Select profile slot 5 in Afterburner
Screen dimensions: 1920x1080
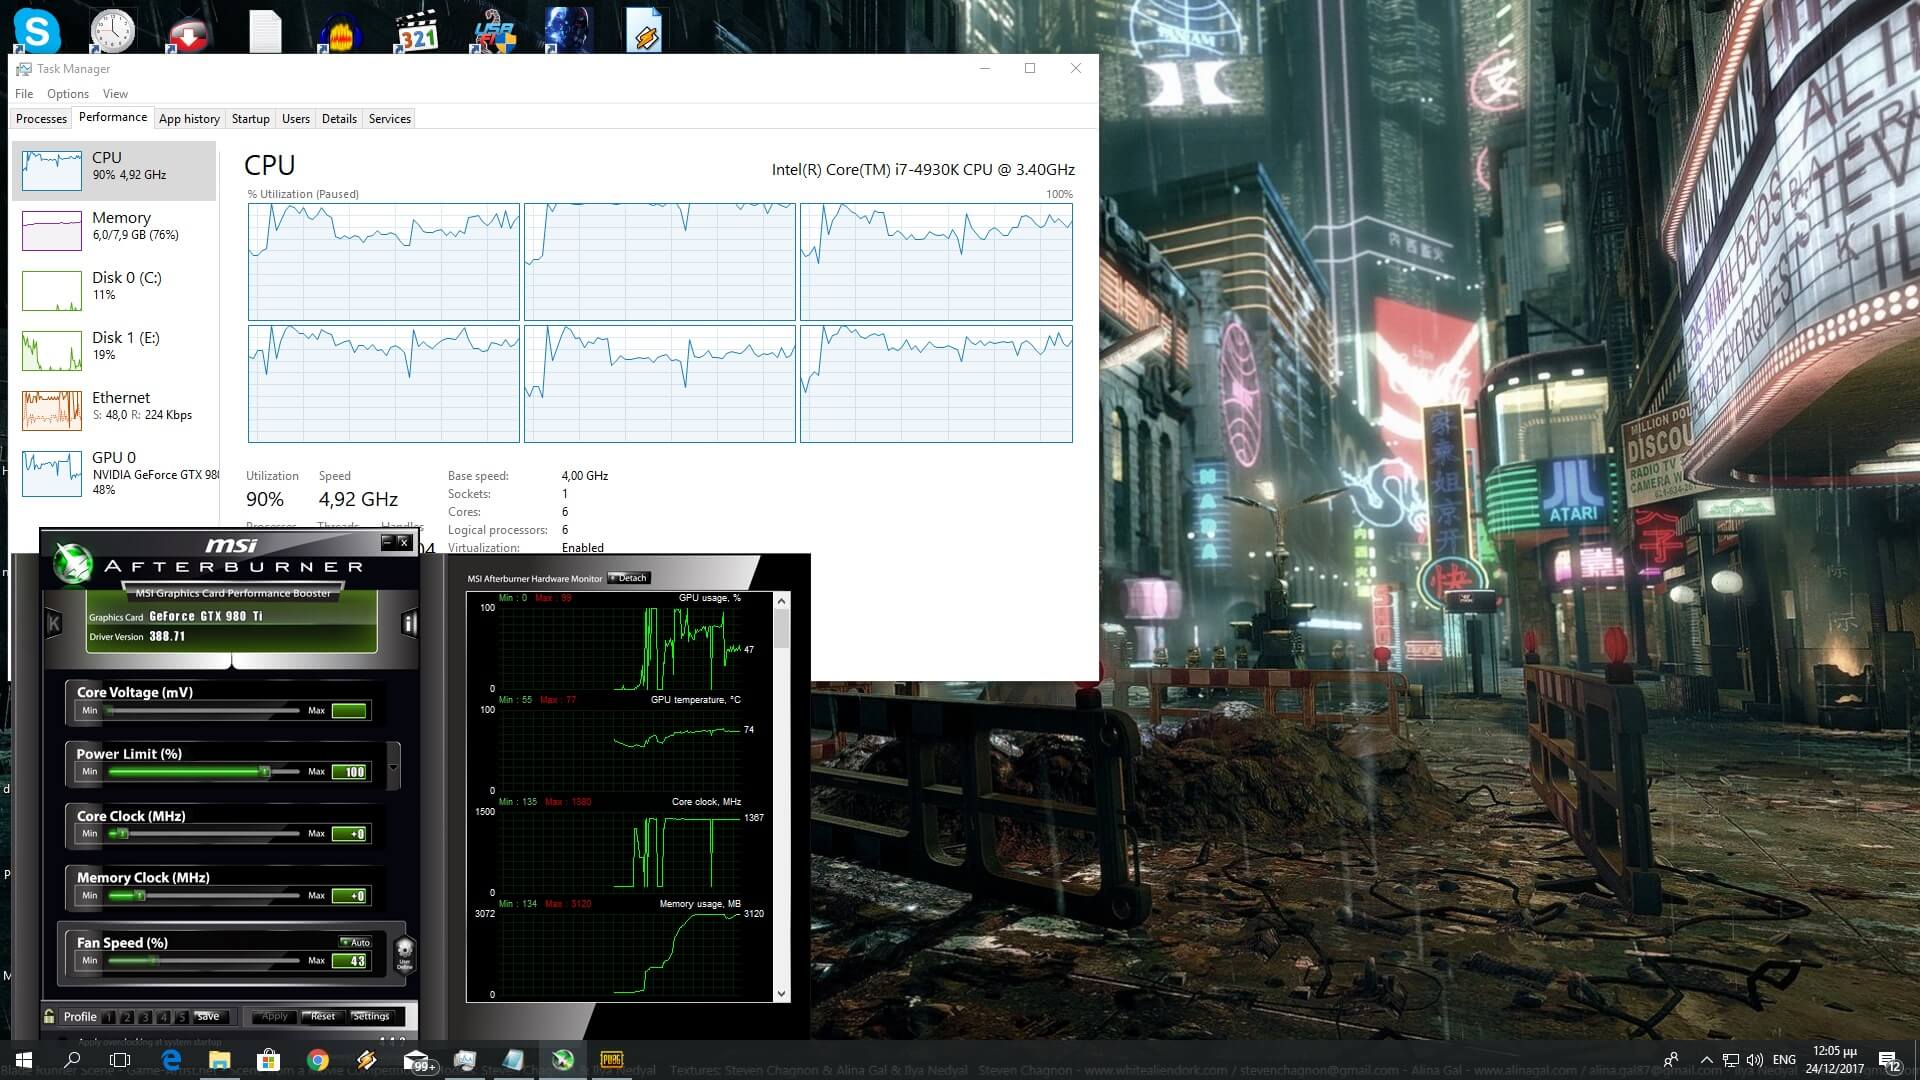click(x=181, y=1017)
